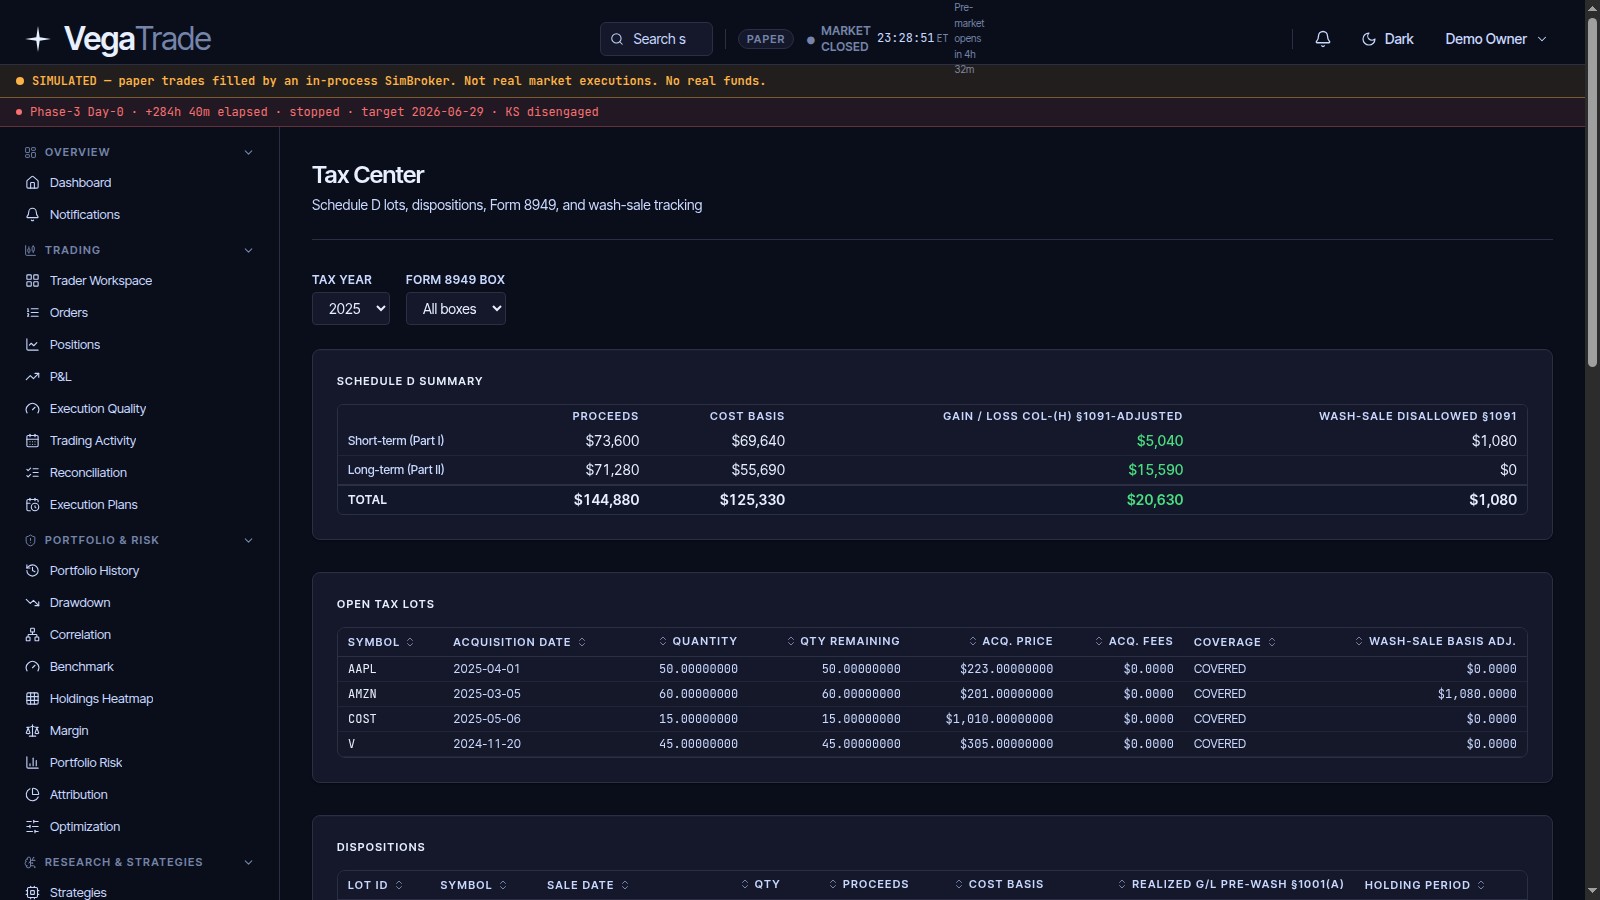Click the Trader Workspace grid icon

click(32, 281)
